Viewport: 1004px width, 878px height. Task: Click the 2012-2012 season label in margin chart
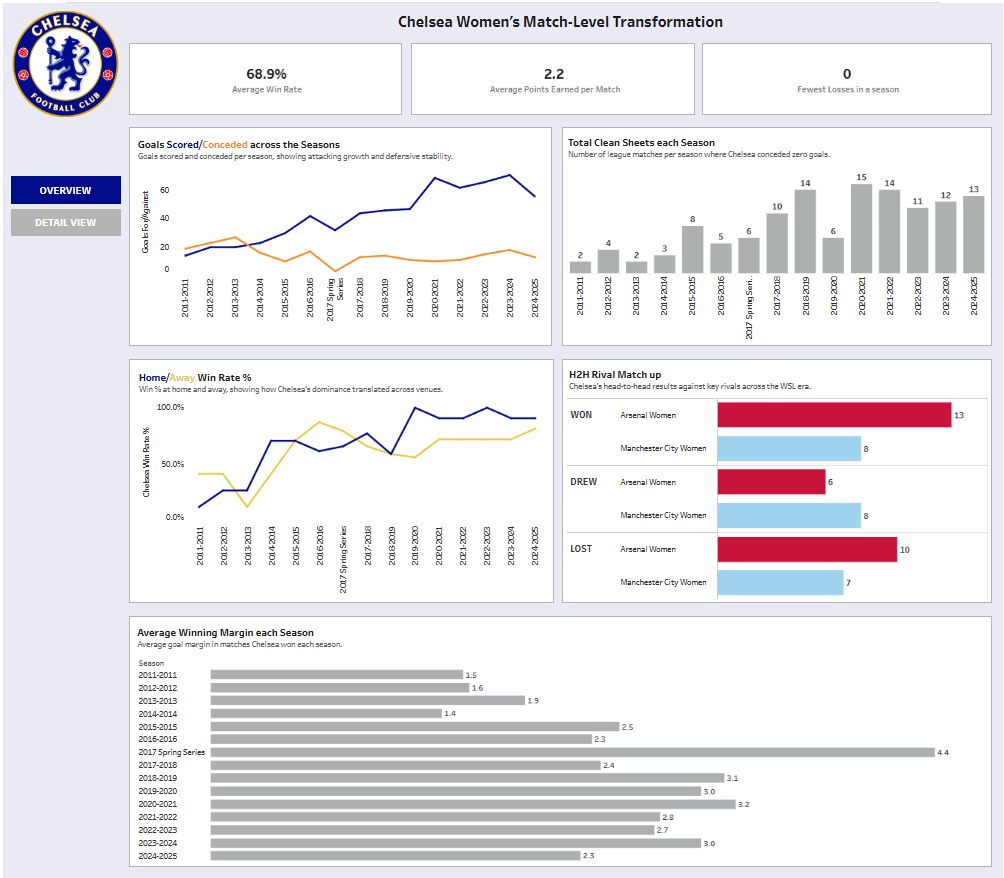(x=158, y=688)
